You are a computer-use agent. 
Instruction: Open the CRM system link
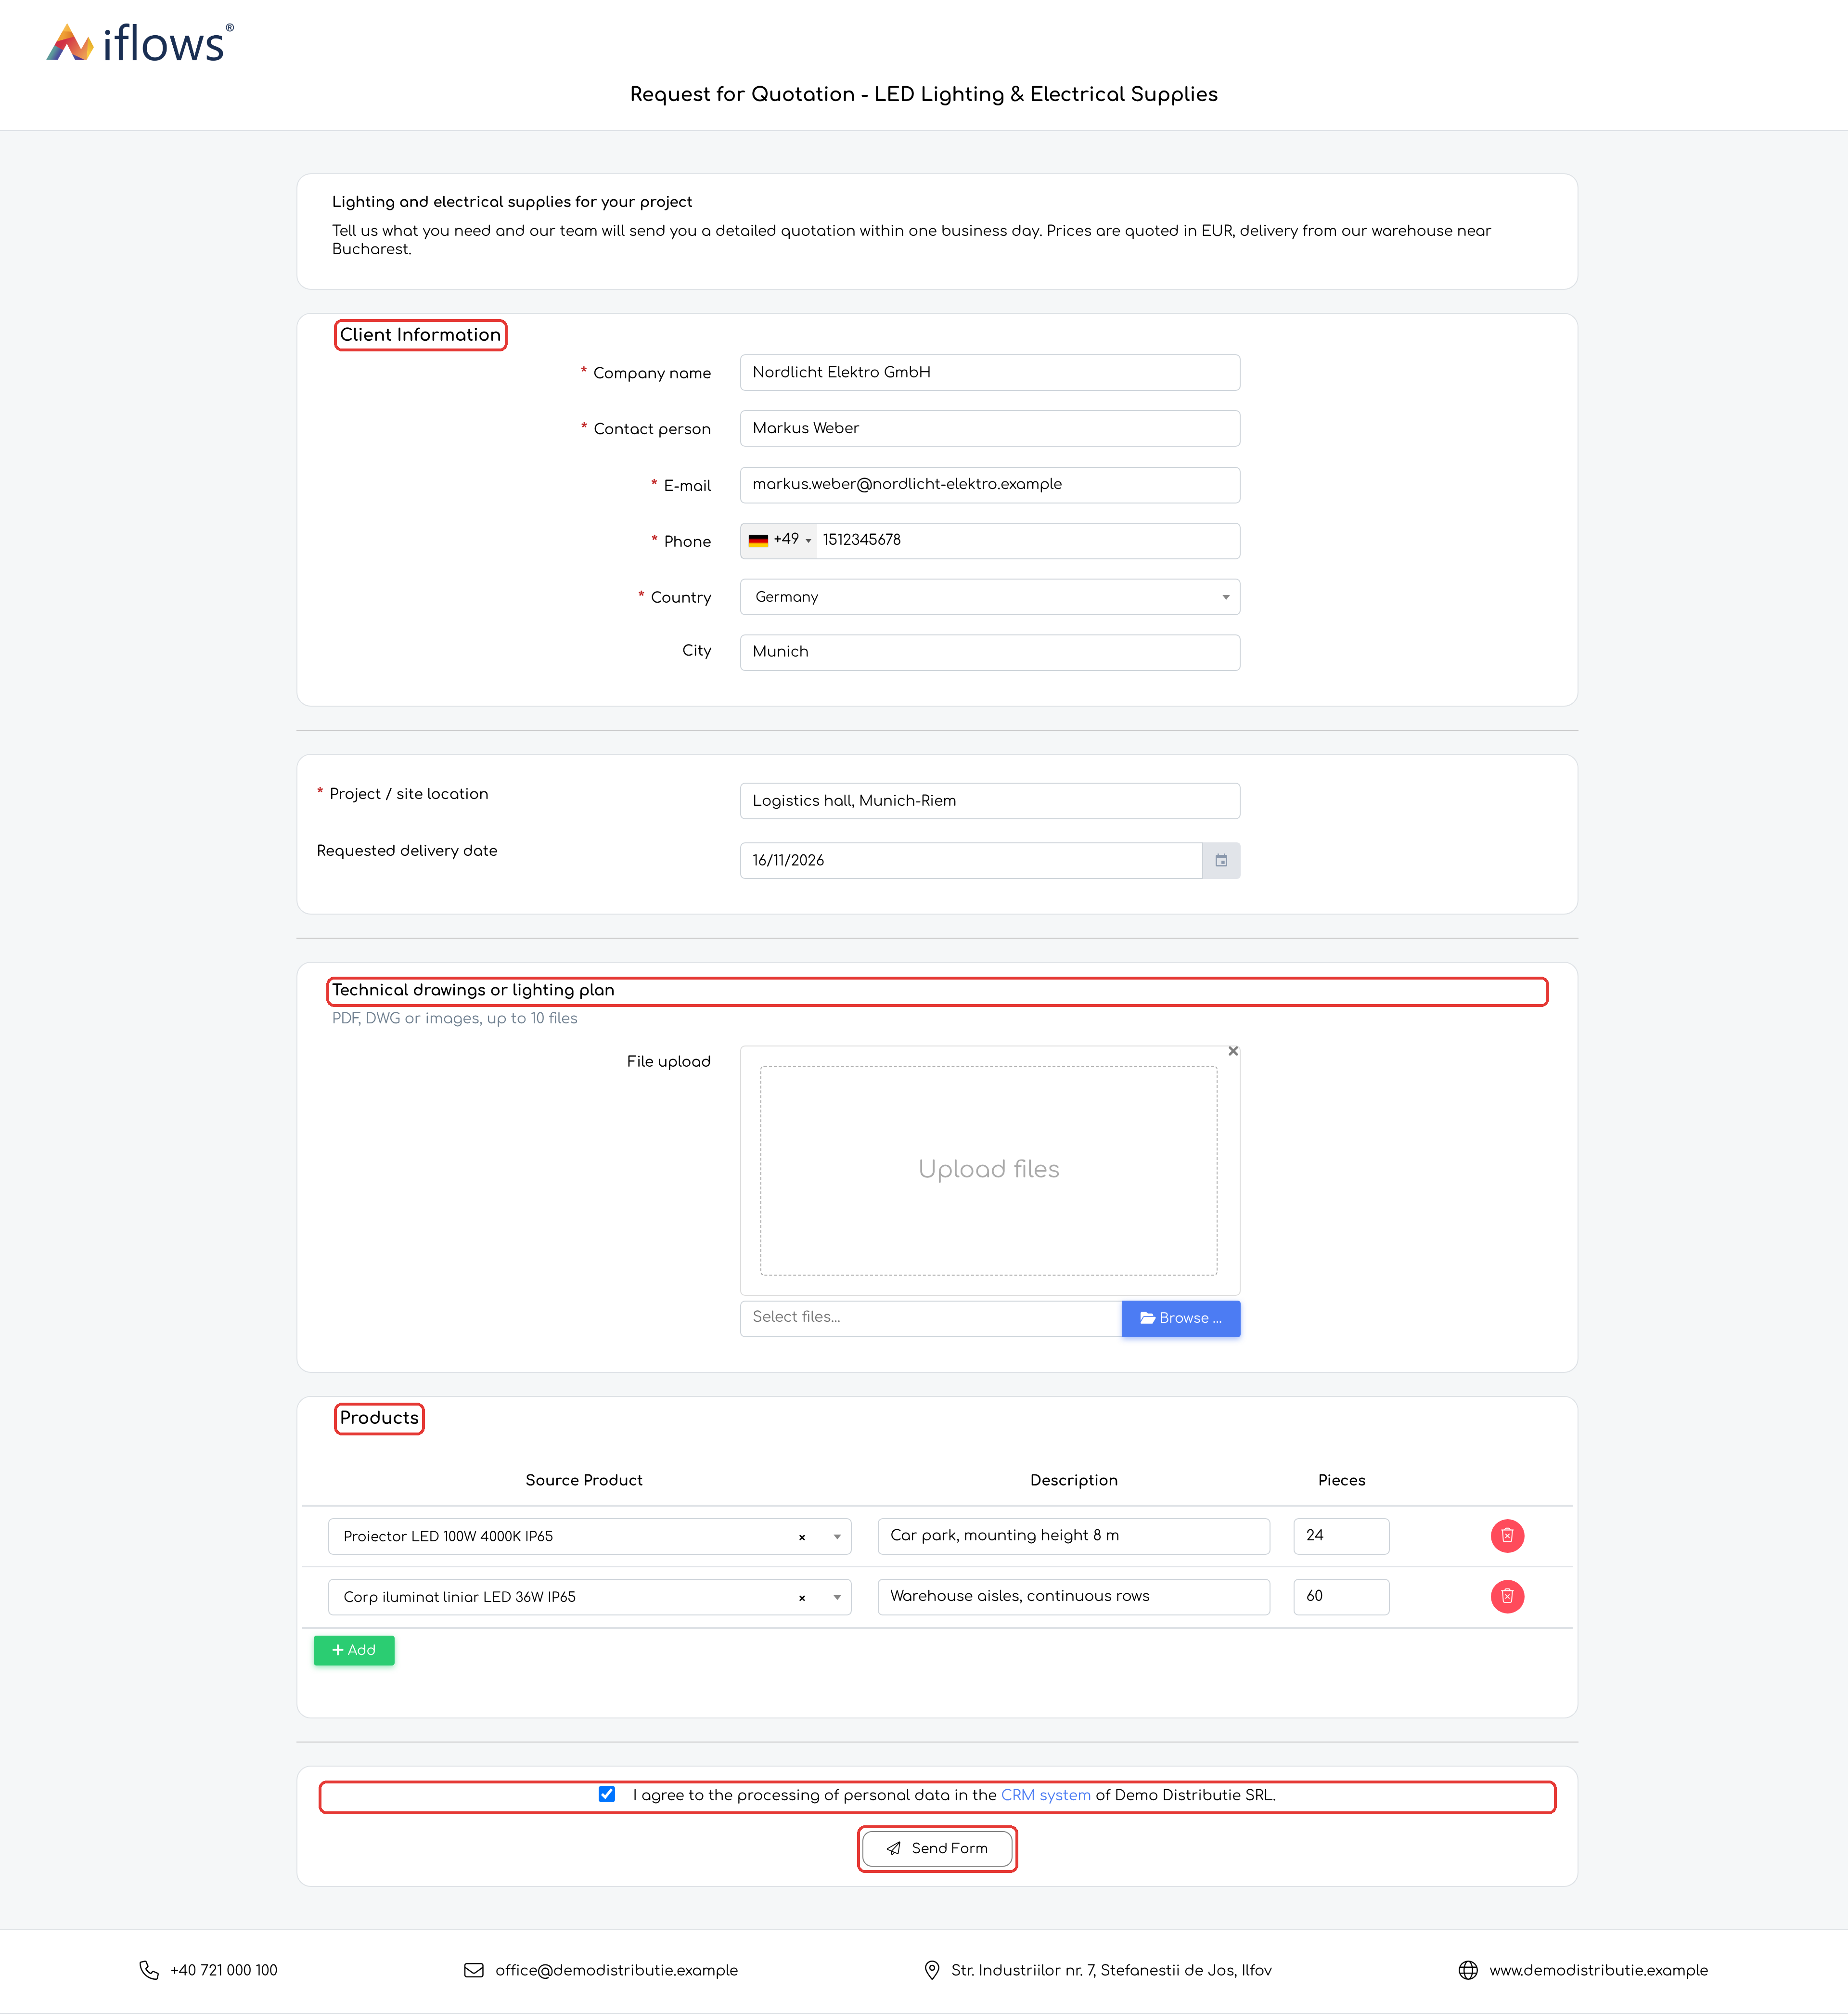(1046, 1795)
